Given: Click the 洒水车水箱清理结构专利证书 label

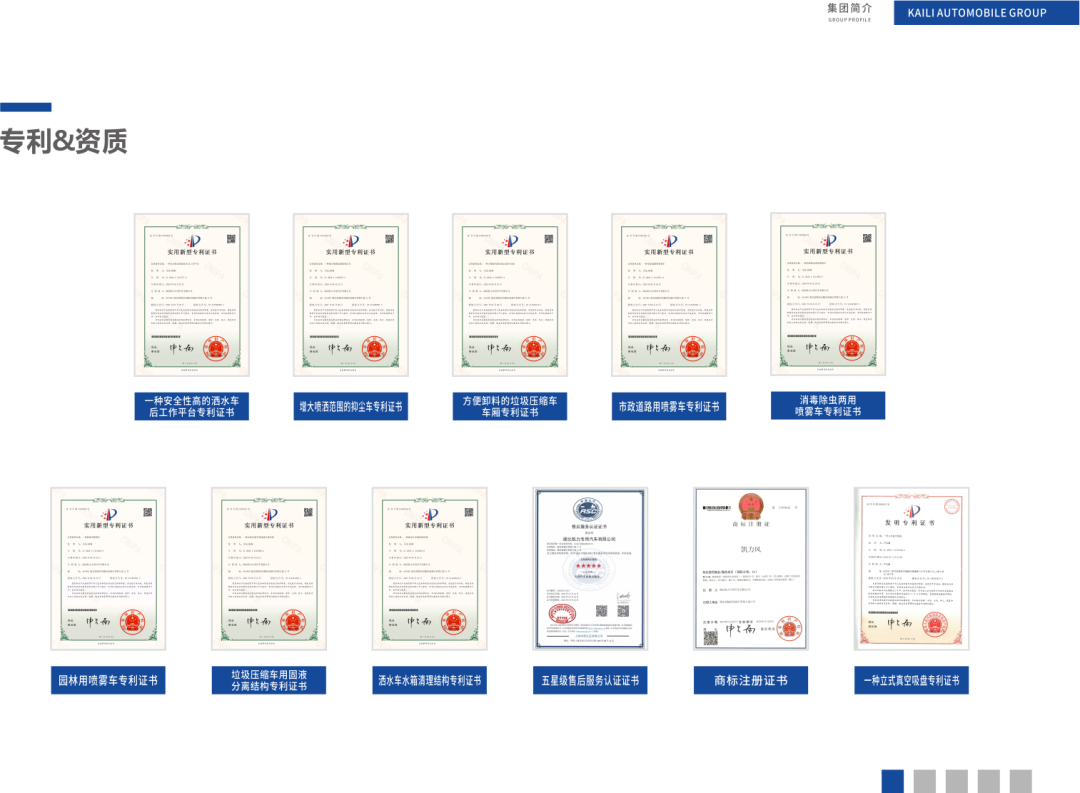Looking at the screenshot, I should (x=429, y=680).
